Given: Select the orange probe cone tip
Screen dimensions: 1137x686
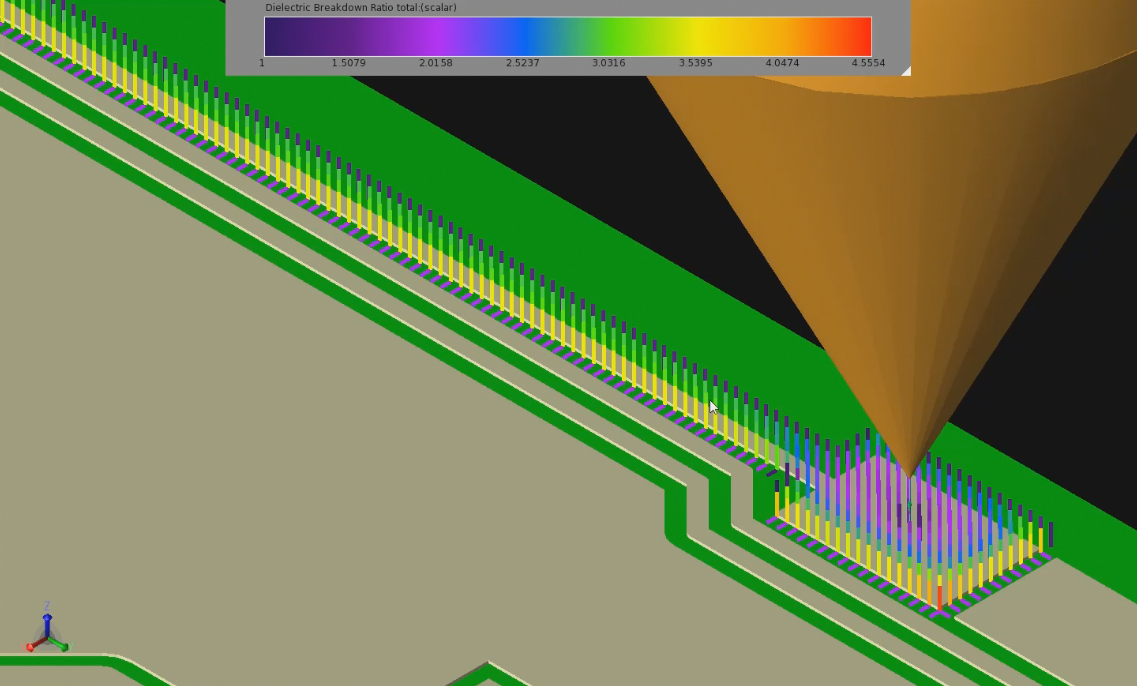Looking at the screenshot, I should 908,468.
